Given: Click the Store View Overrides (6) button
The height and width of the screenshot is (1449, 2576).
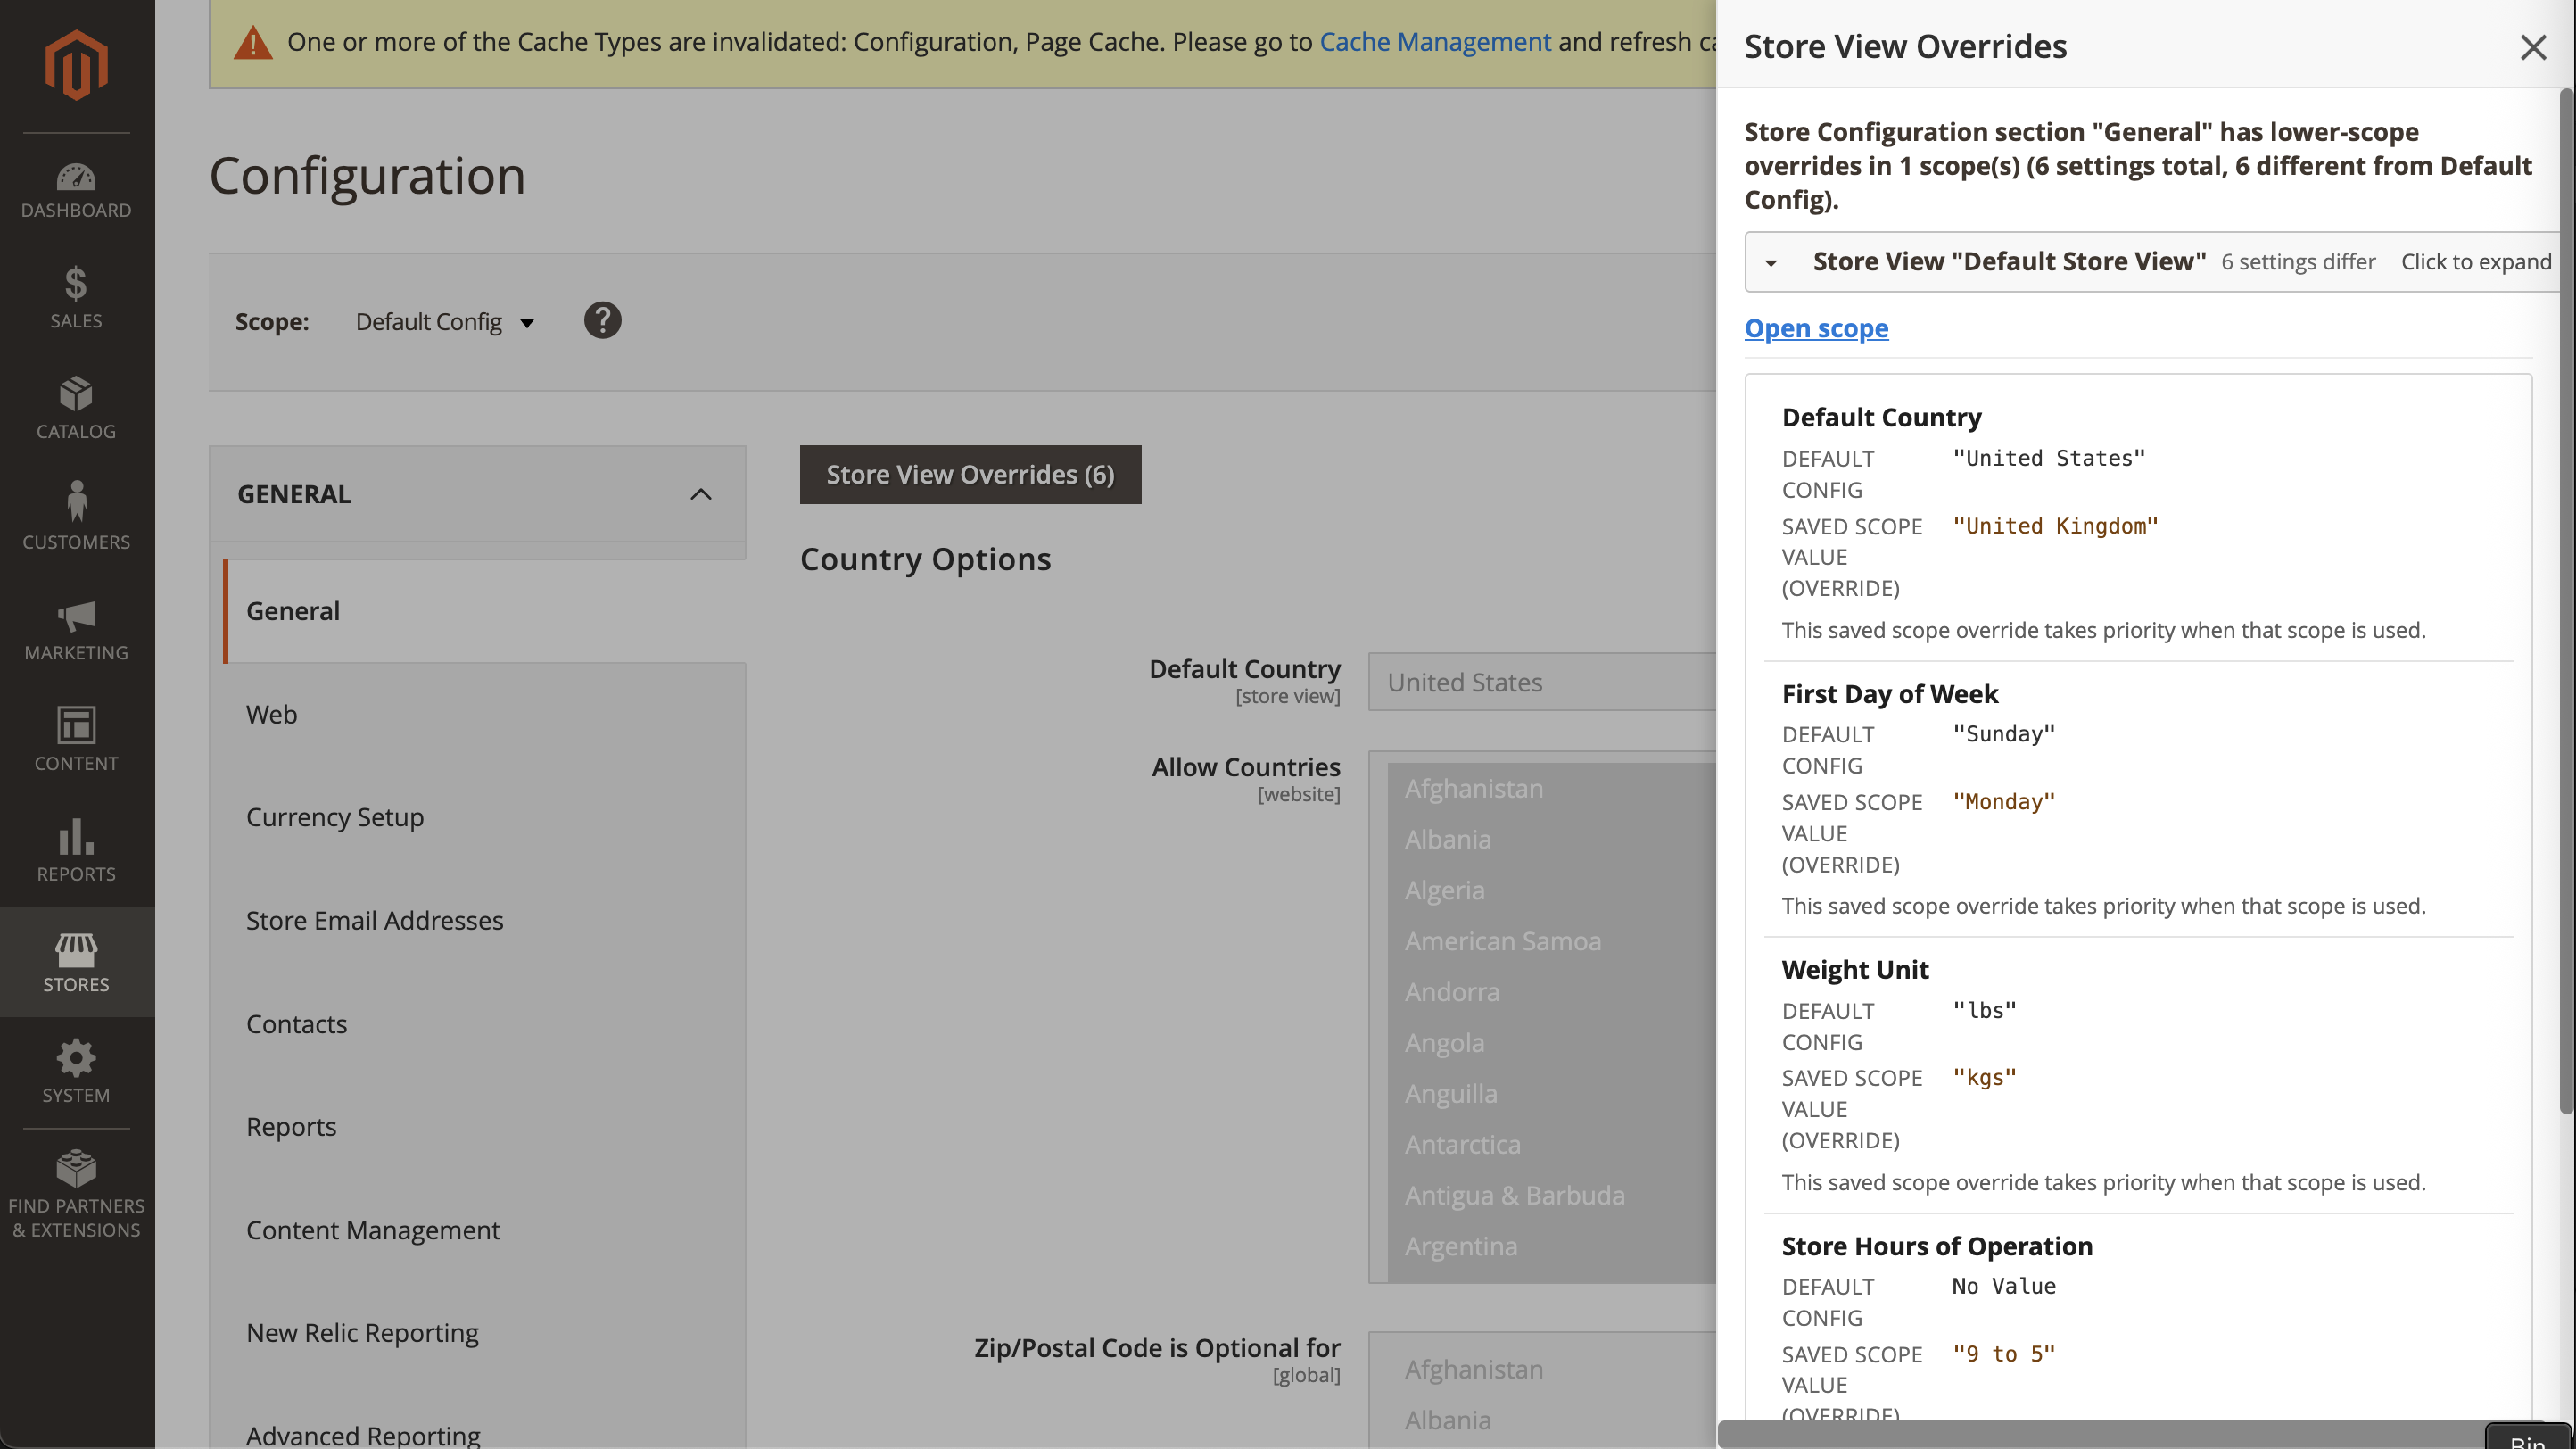Looking at the screenshot, I should tap(970, 475).
